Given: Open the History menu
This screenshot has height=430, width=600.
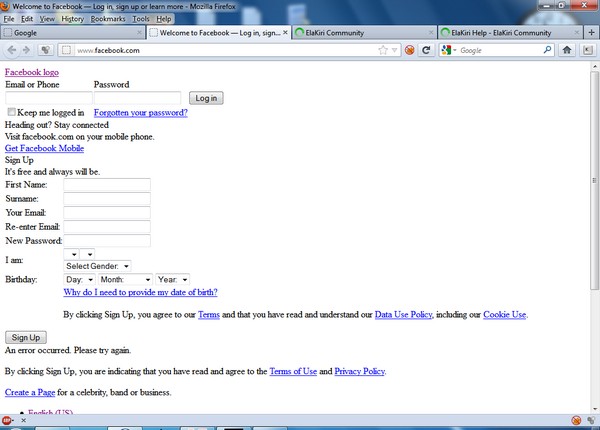Looking at the screenshot, I should click(x=72, y=19).
